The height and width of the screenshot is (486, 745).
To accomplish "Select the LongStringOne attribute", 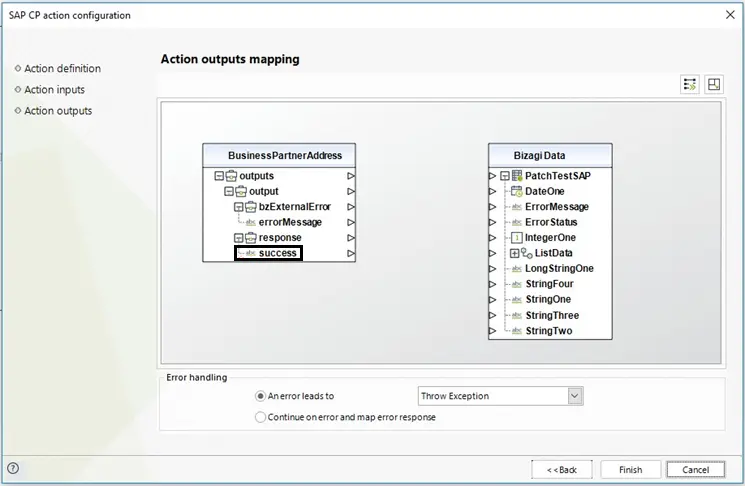I will tap(559, 269).
